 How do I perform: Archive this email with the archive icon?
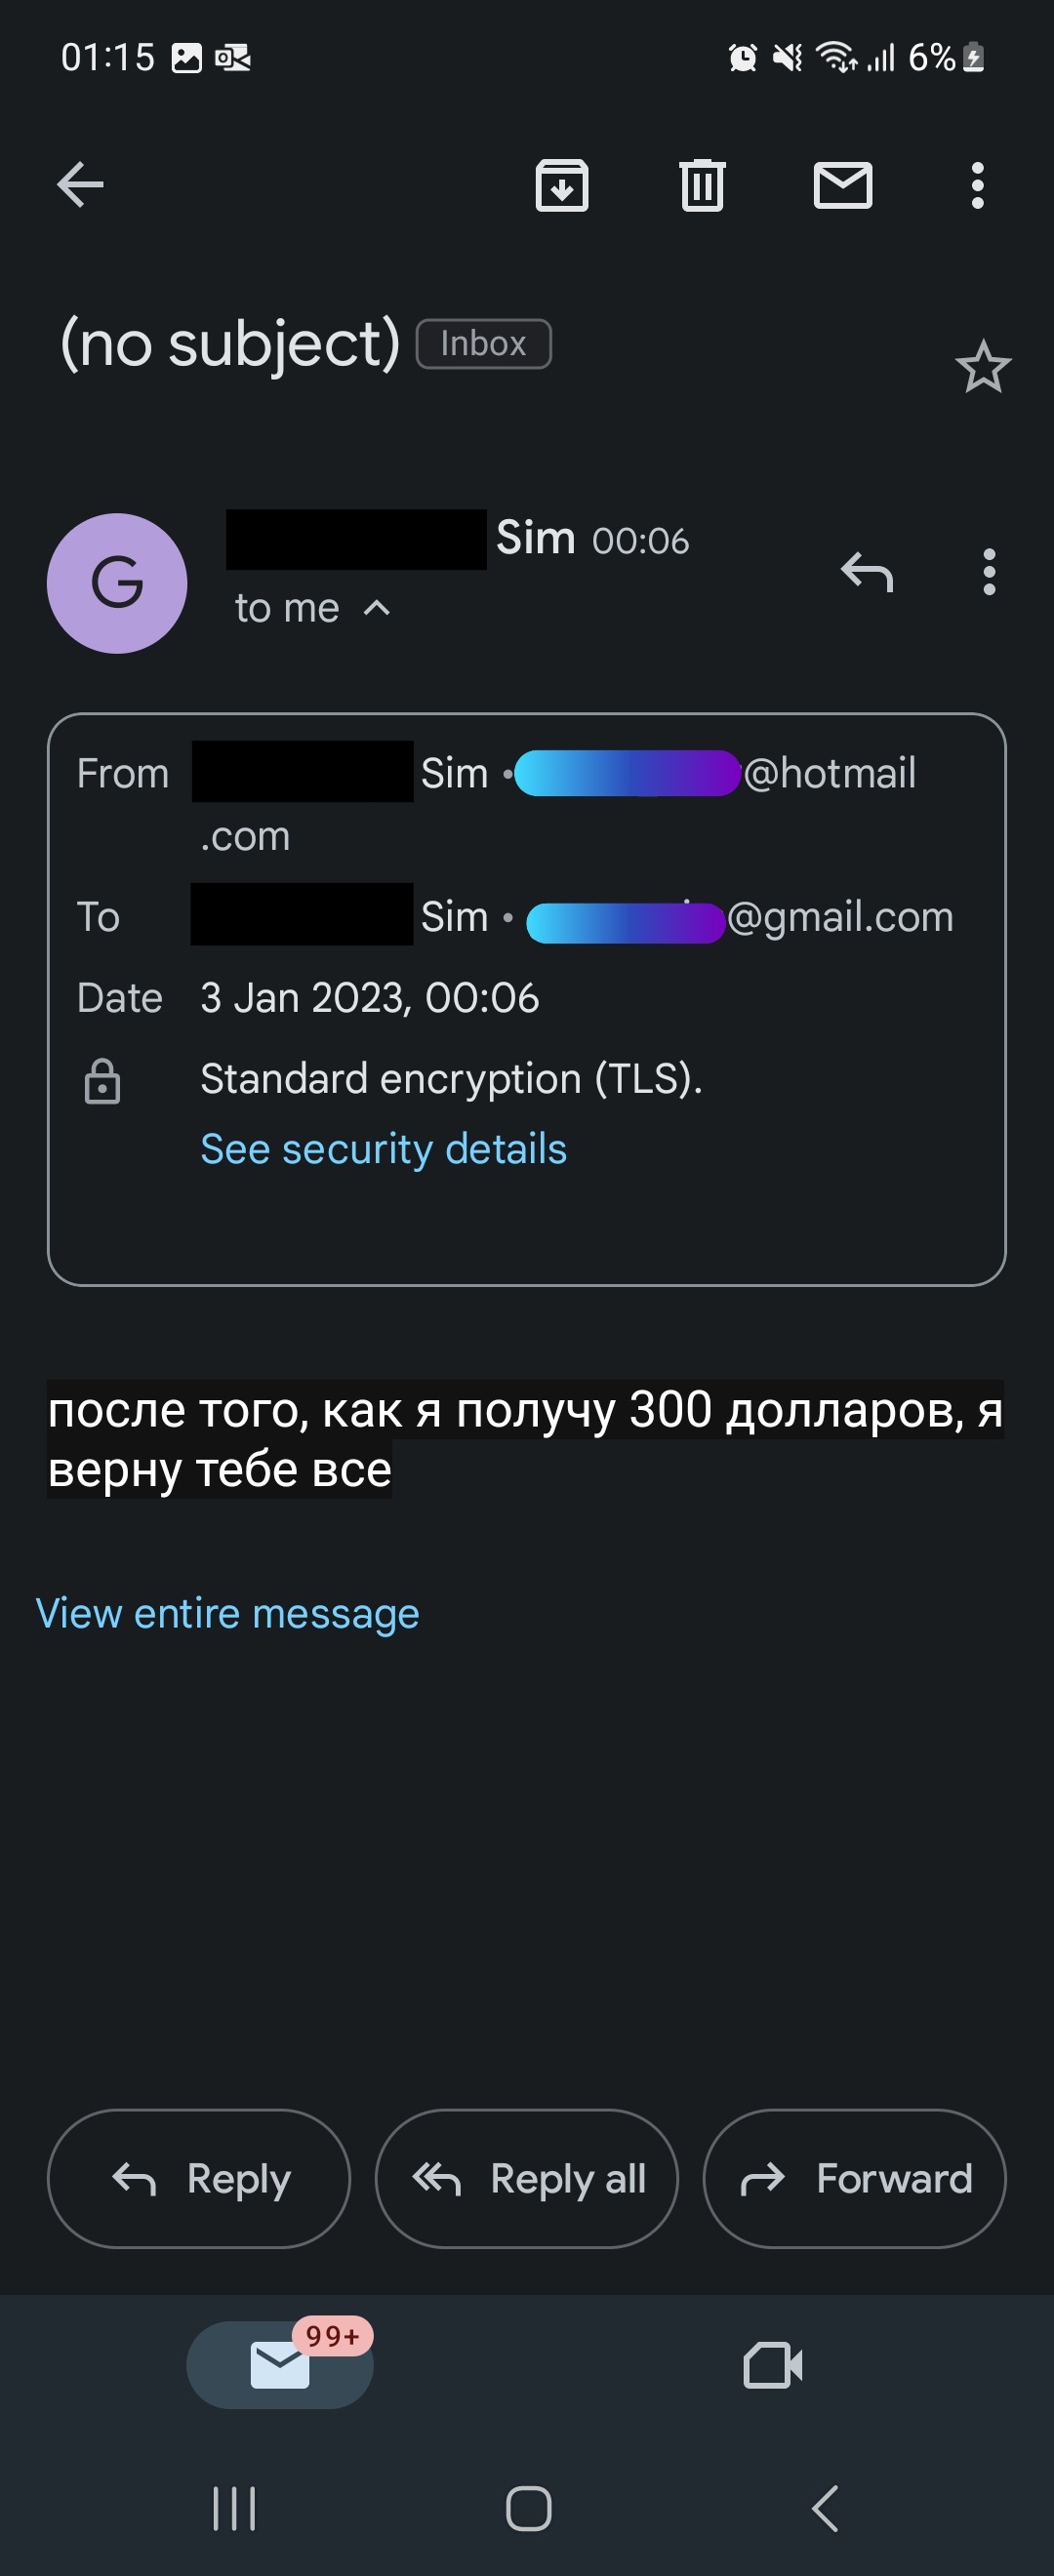562,185
